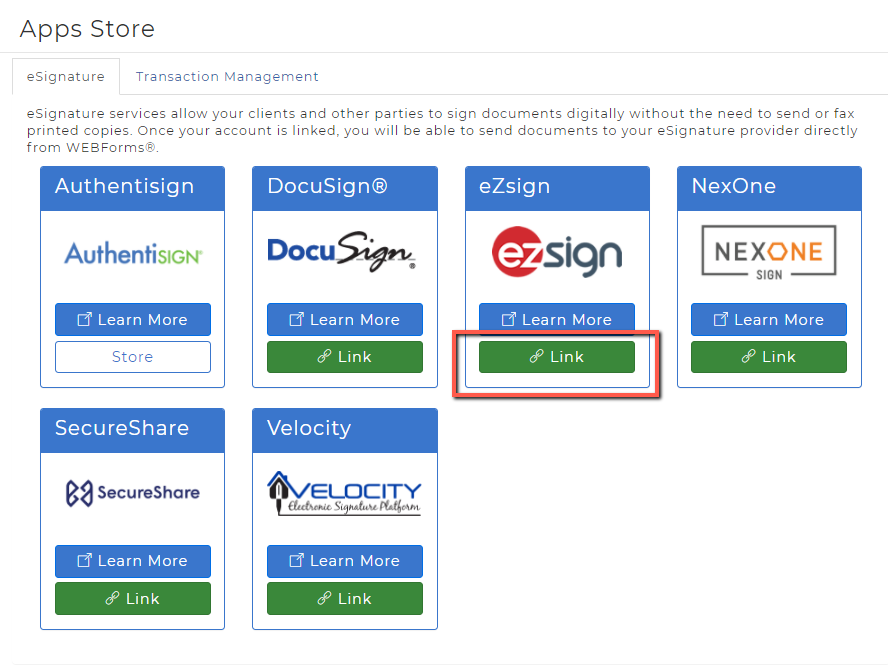The image size is (888, 665).
Task: Open the eSignature tab
Action: (x=66, y=76)
